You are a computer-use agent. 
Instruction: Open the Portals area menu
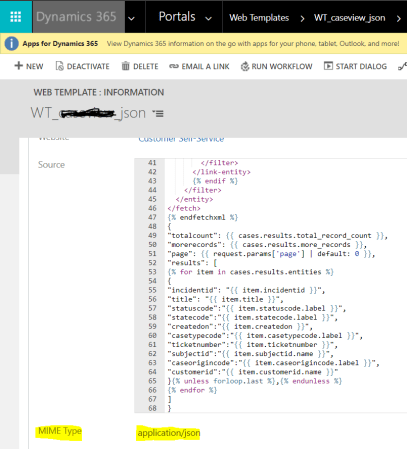click(177, 17)
